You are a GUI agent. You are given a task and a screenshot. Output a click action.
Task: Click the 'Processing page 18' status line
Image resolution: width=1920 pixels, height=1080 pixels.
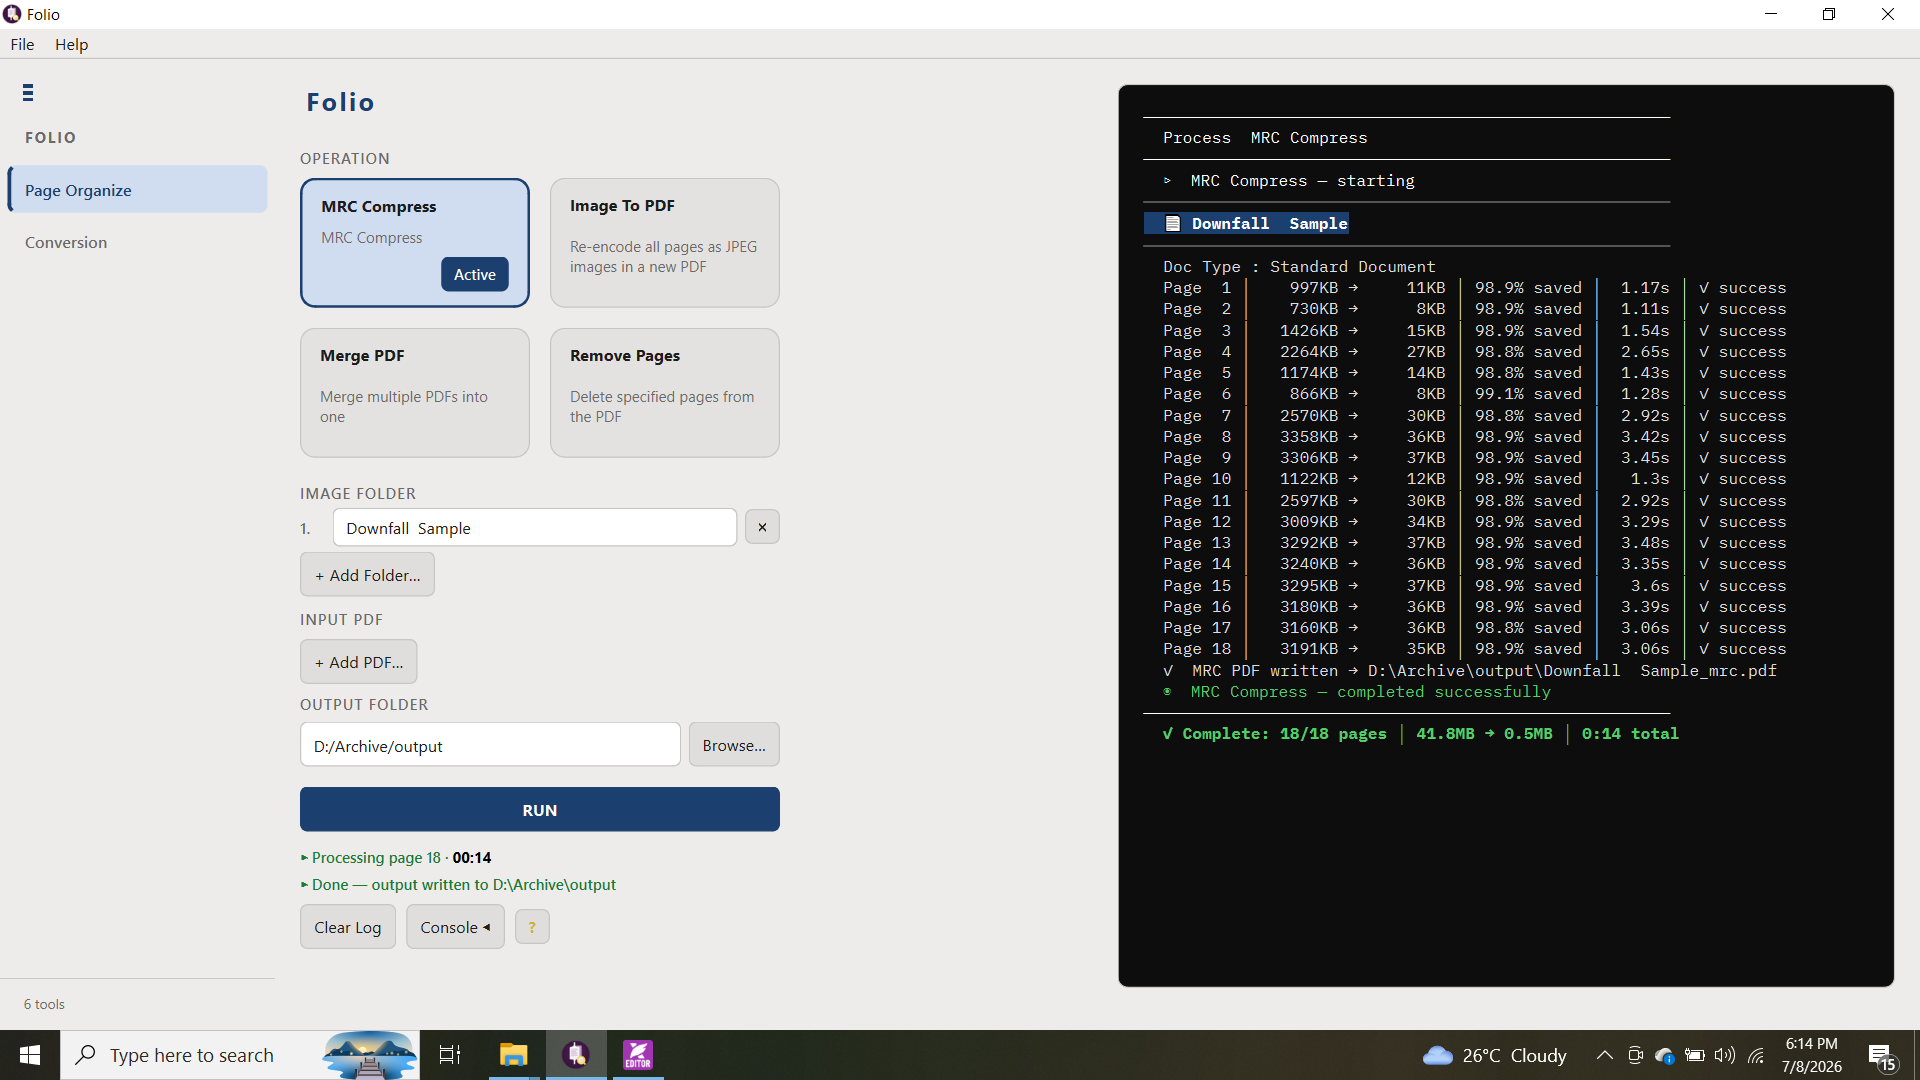pyautogui.click(x=396, y=857)
